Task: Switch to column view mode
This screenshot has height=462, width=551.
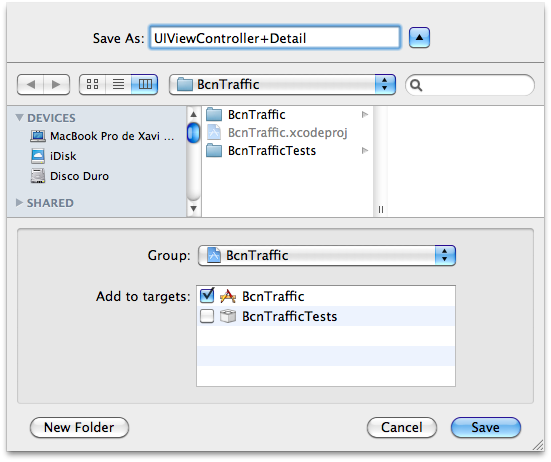Action: click(145, 84)
